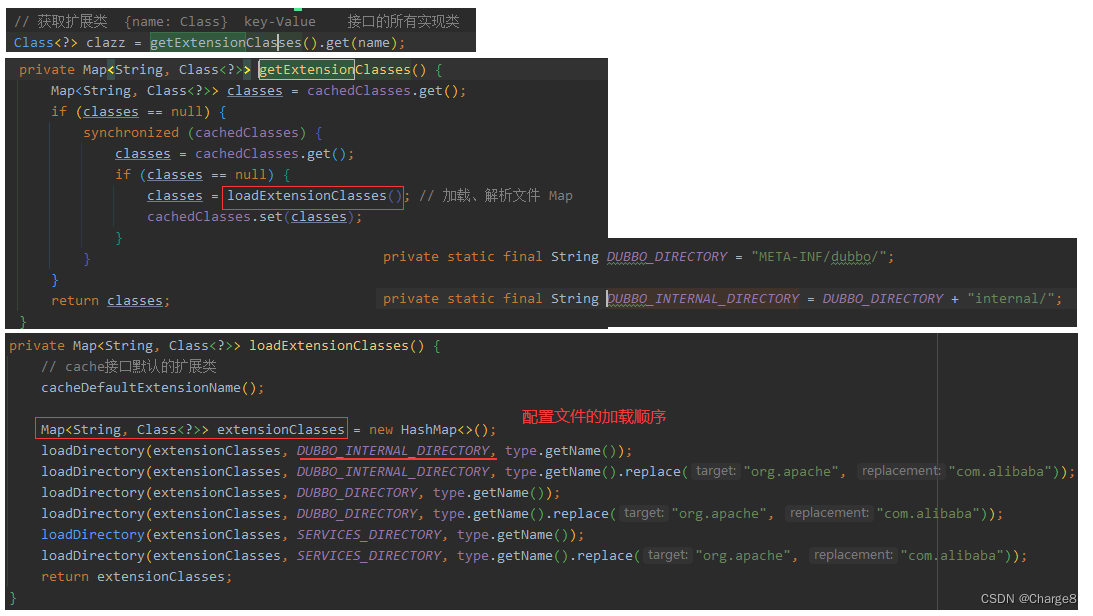Click the "loadExtensionClasses()" call assigned to classes

314,196
